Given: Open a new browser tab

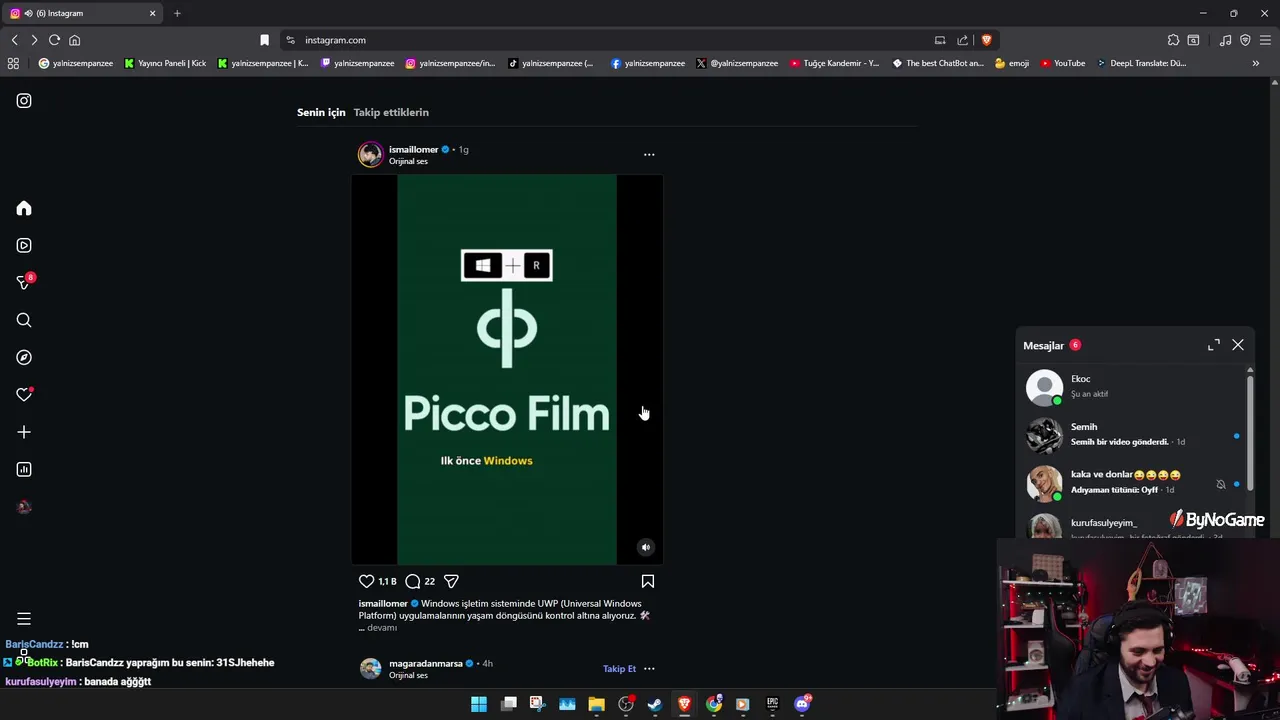Looking at the screenshot, I should click(177, 13).
